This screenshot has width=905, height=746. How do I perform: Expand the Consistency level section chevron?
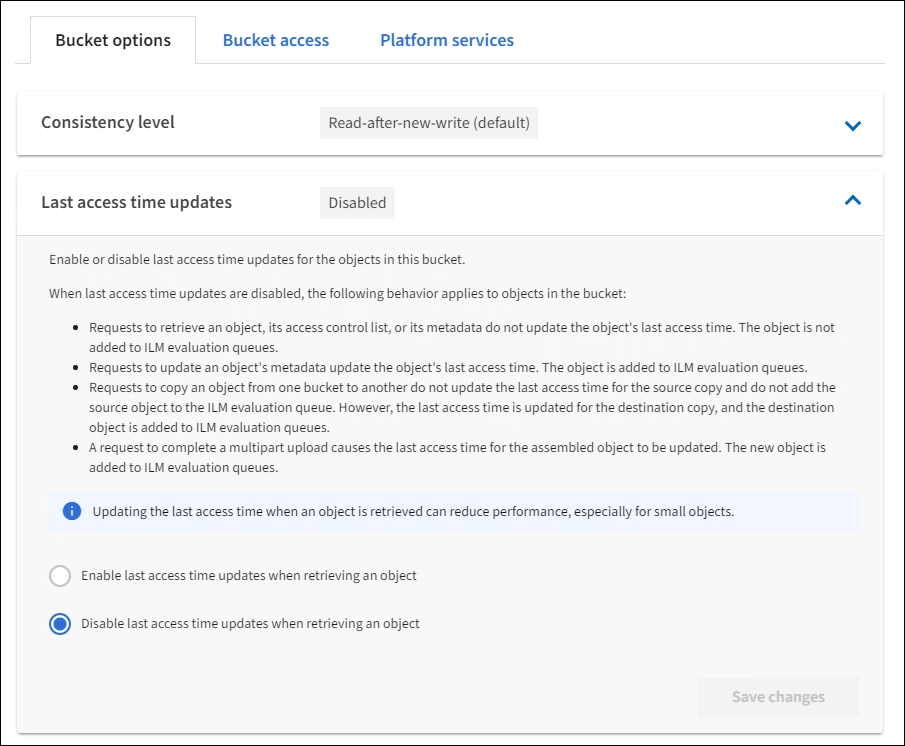coord(852,125)
